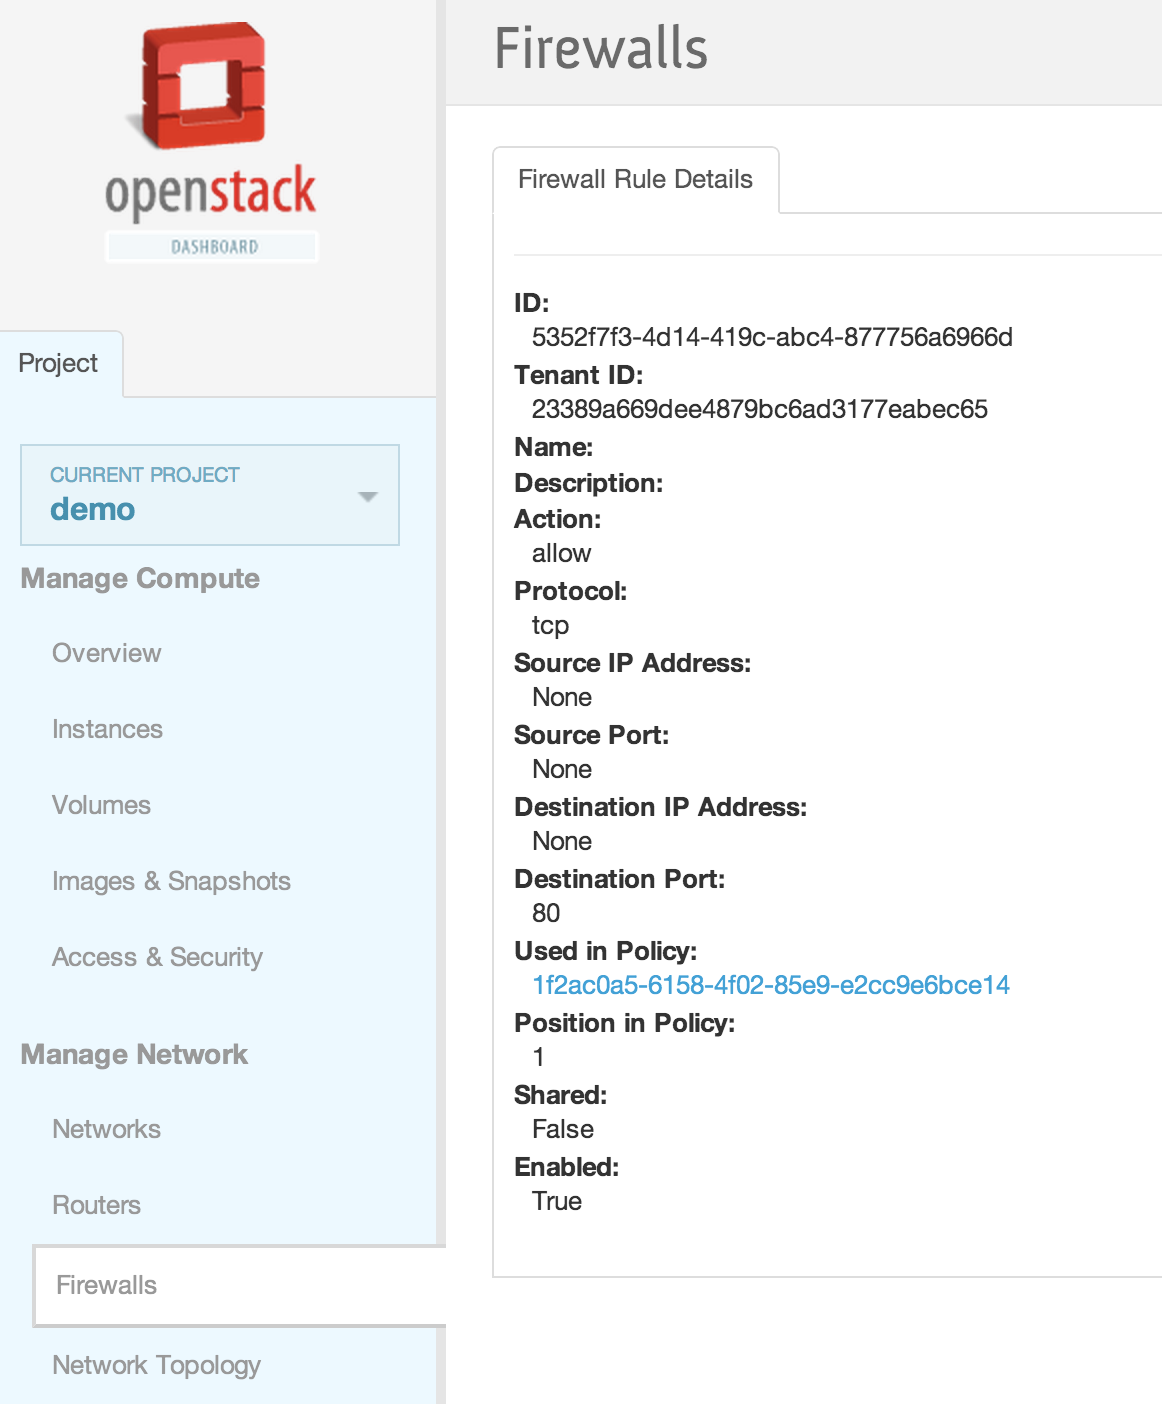Navigate to Routers

[96, 1205]
